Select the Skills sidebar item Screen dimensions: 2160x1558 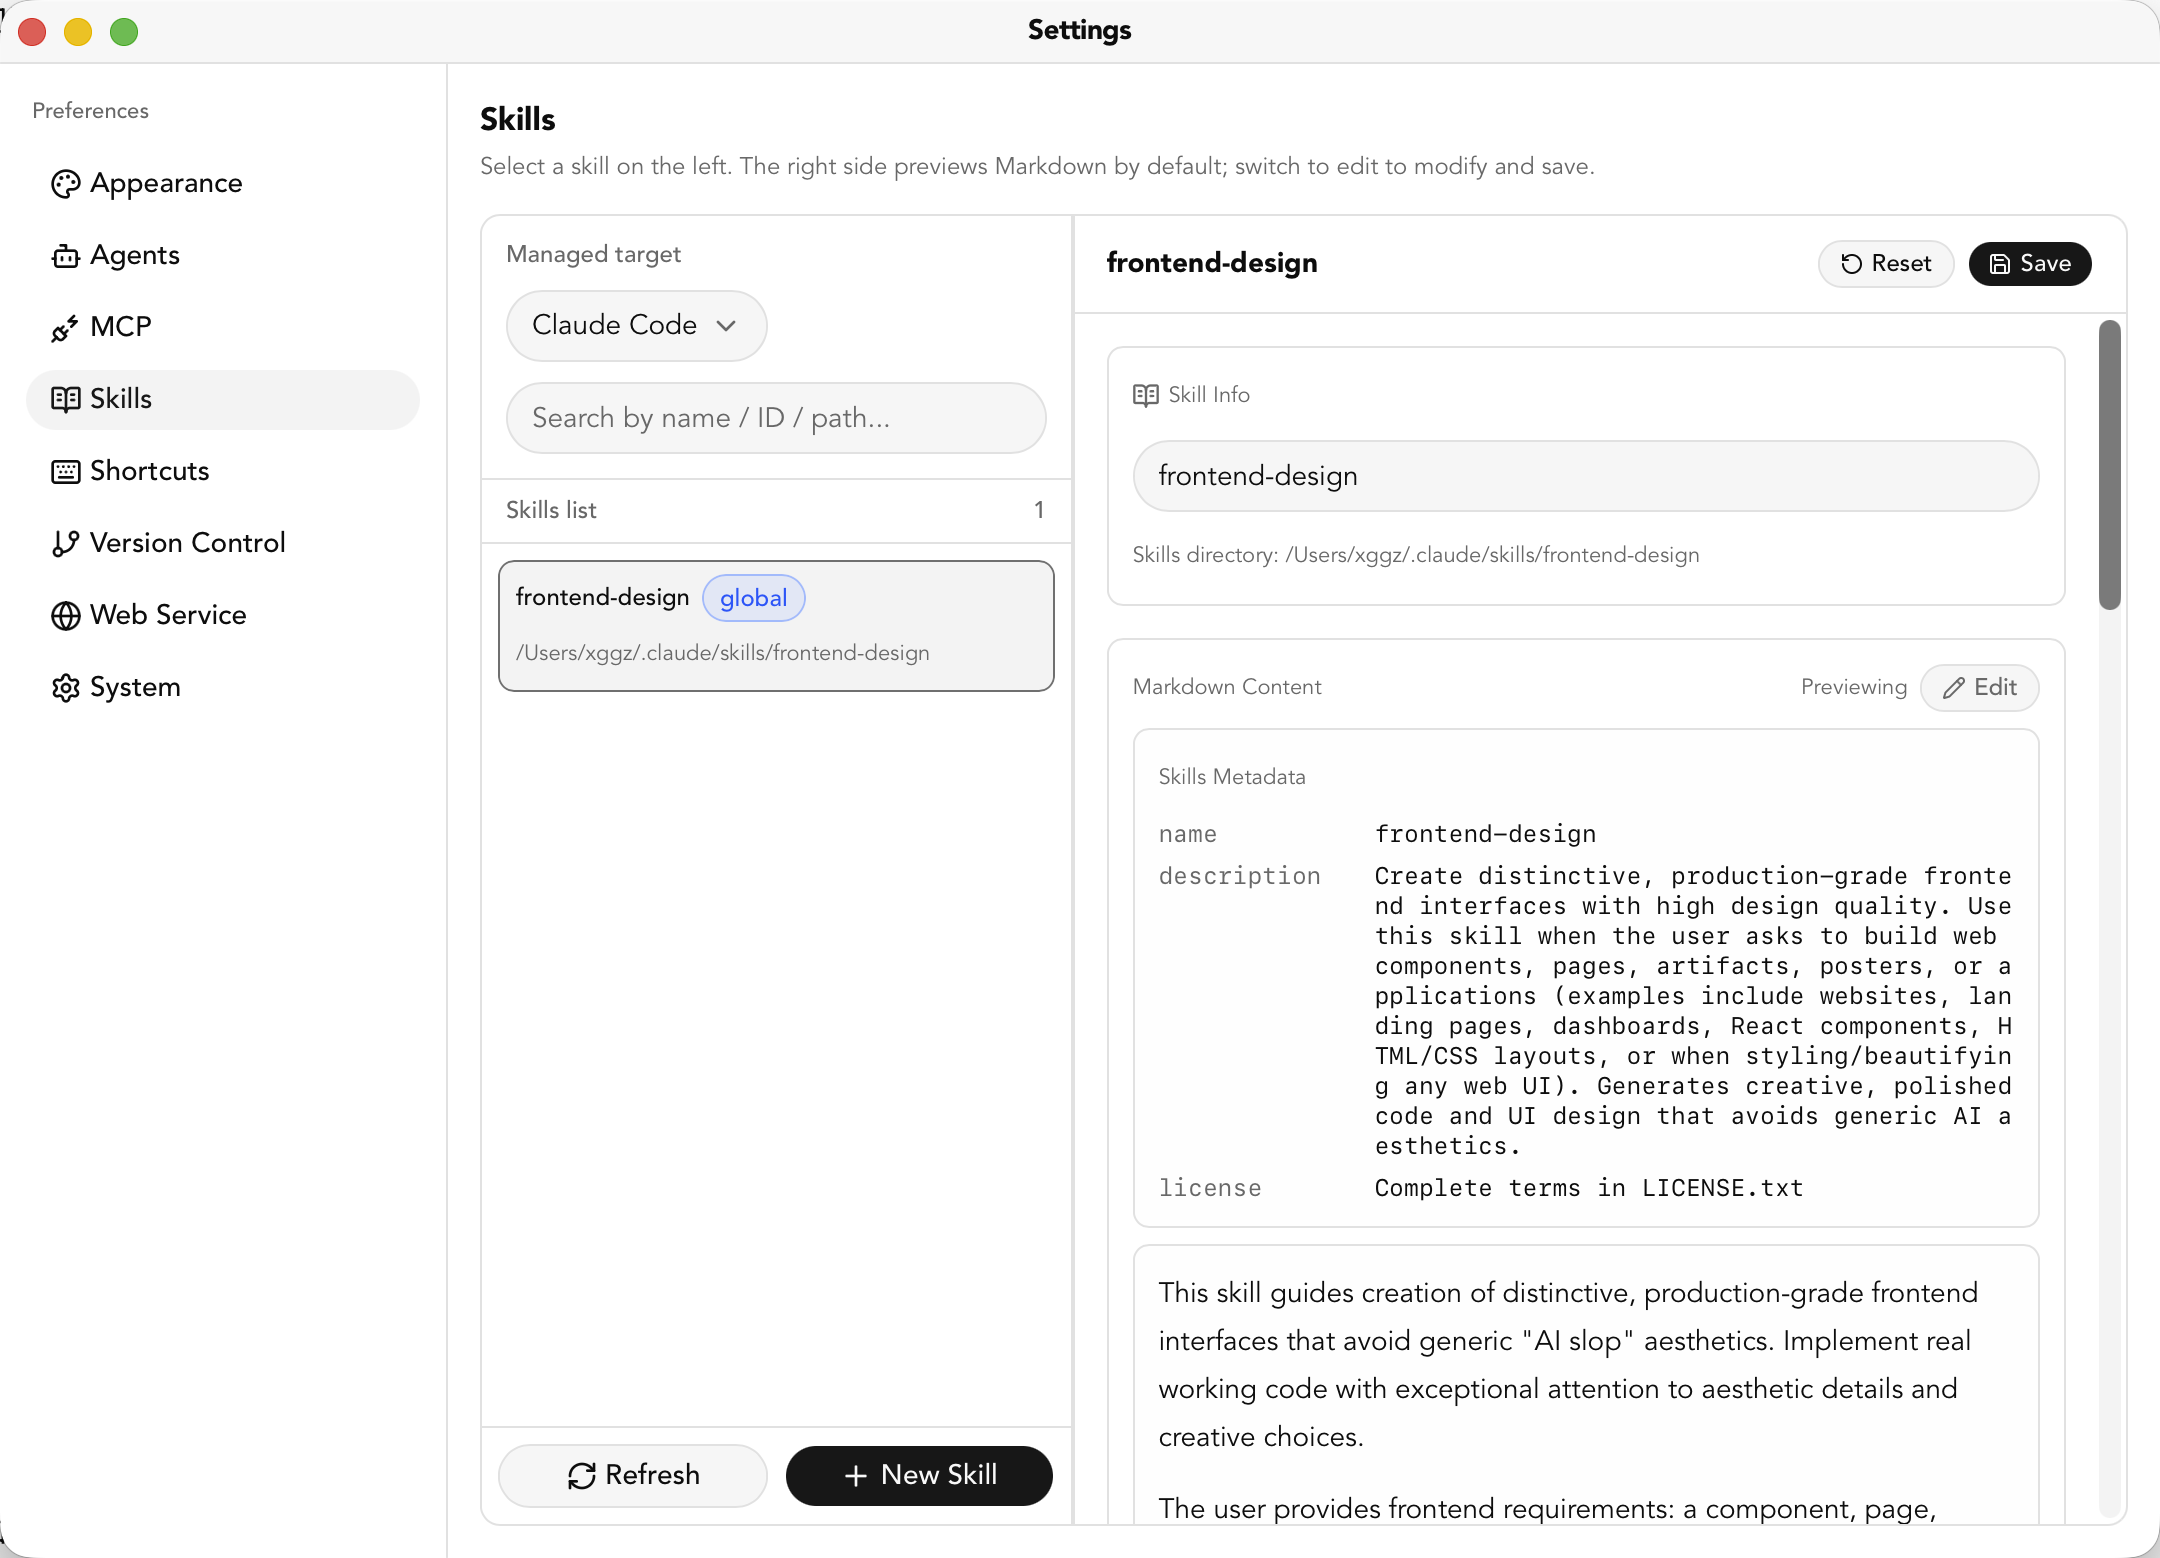click(222, 399)
